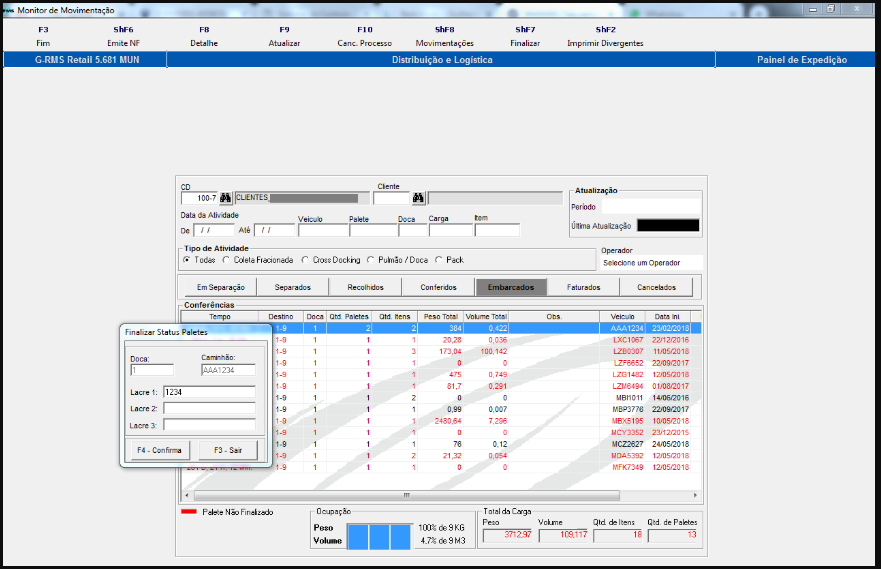The height and width of the screenshot is (569, 881).
Task: Select Pulmão / Doca radio option
Action: pos(370,260)
